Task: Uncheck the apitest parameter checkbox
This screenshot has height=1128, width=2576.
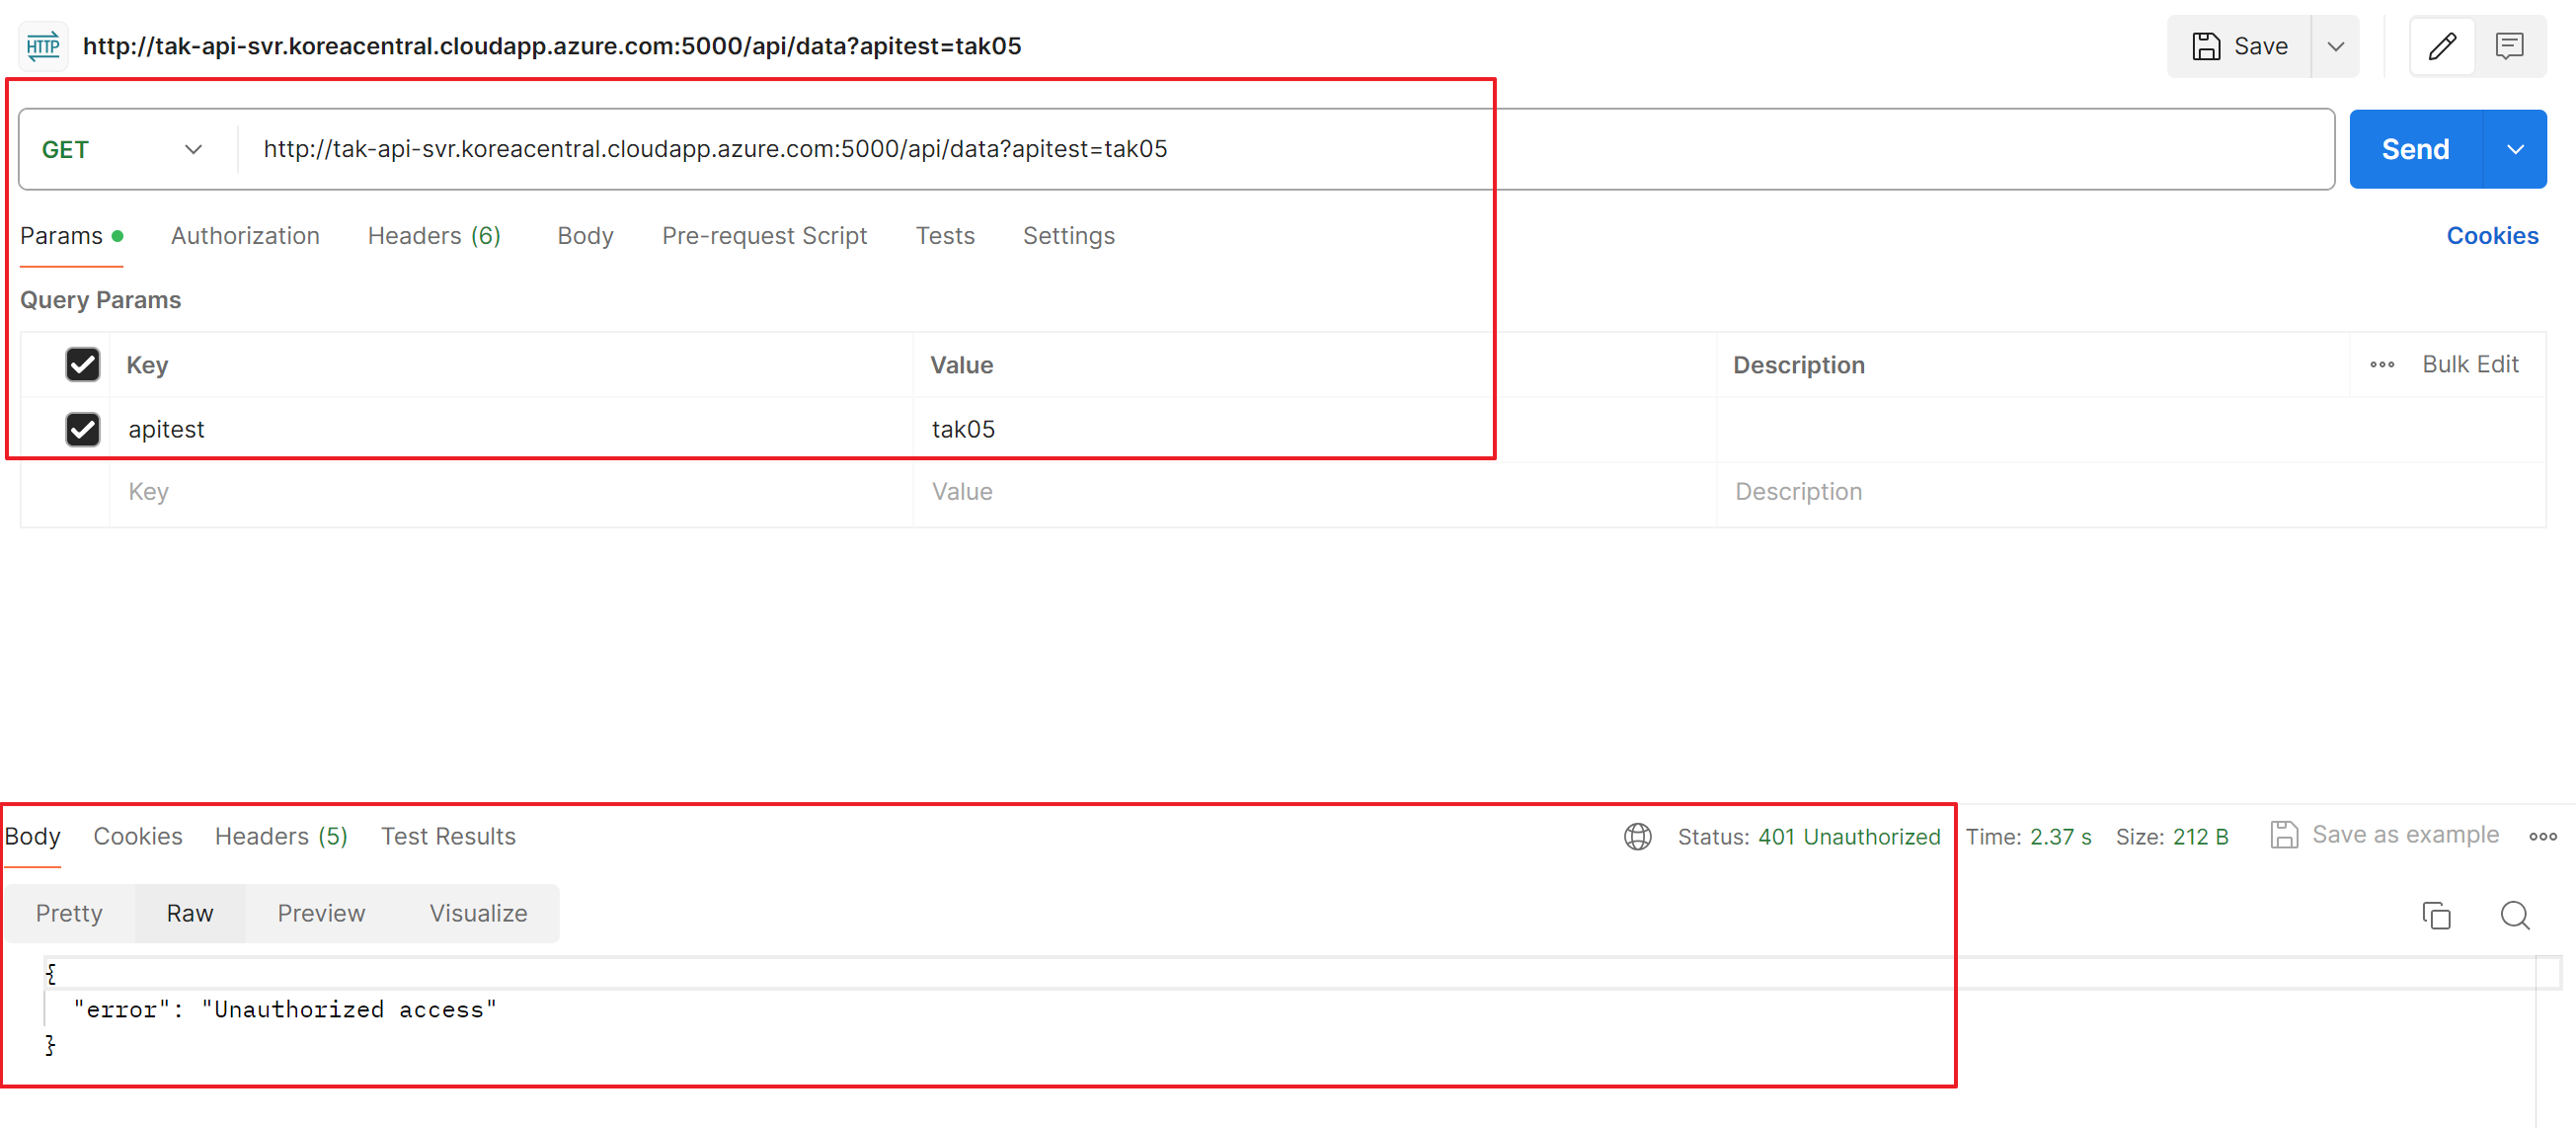Action: pyautogui.click(x=83, y=429)
